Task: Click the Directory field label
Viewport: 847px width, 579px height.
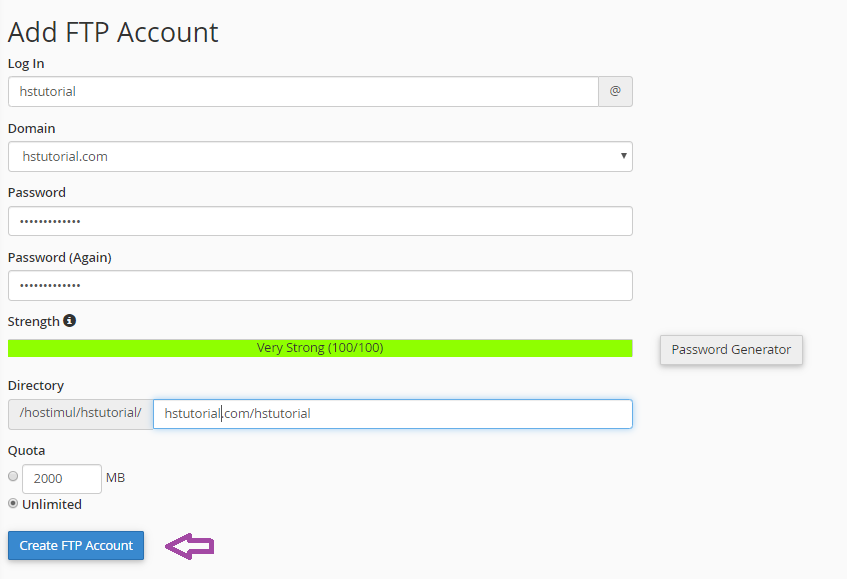Action: 36,385
